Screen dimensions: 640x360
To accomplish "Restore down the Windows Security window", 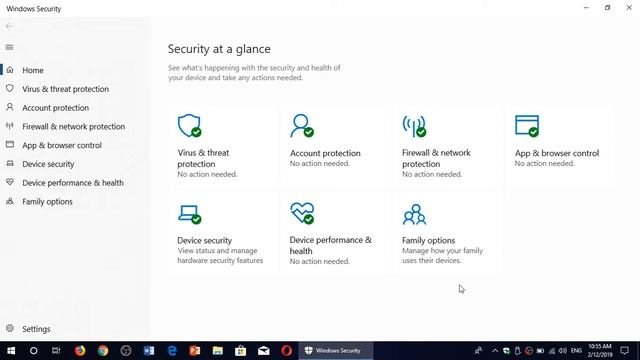I will [607, 8].
